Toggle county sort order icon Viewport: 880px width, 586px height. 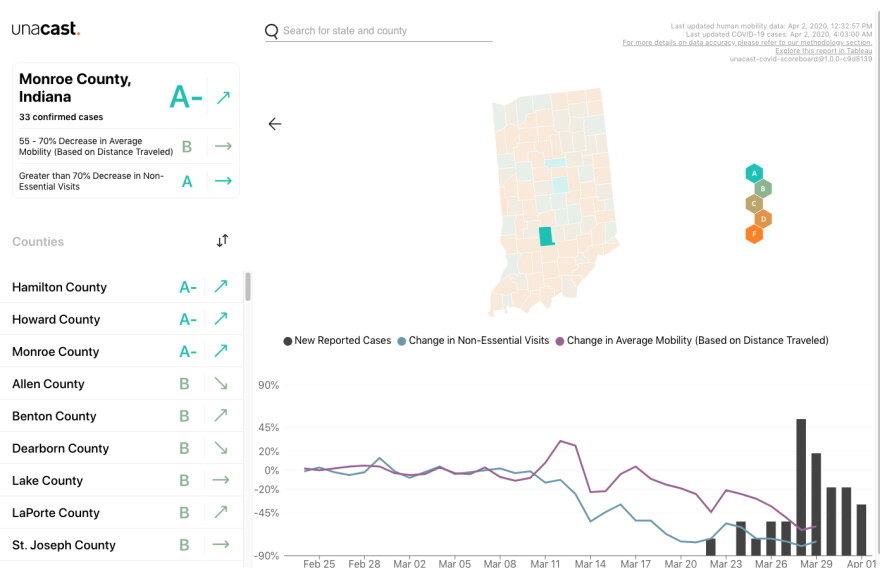[x=222, y=241]
